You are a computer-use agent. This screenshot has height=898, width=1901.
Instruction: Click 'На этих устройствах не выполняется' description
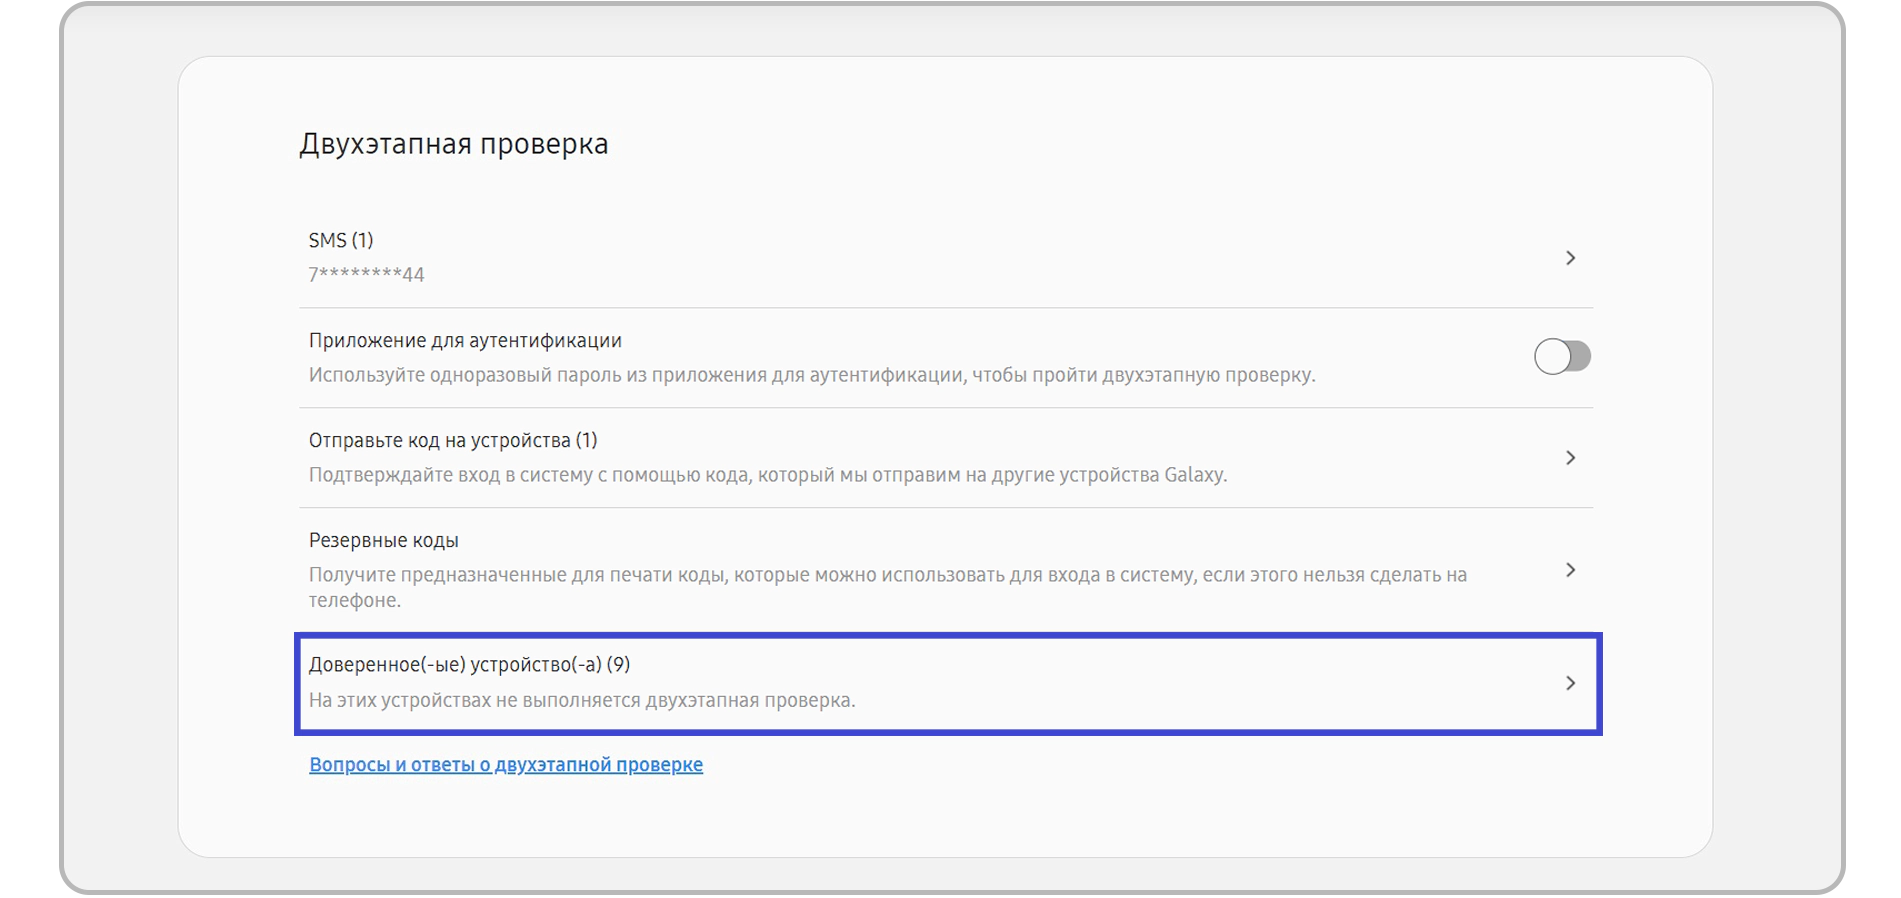582,700
